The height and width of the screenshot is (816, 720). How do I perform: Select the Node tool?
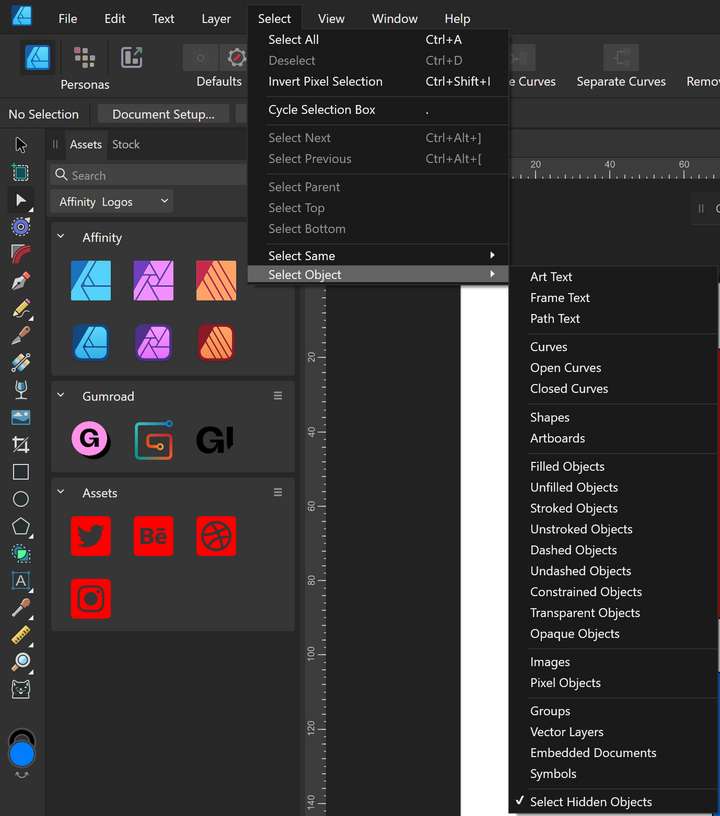pos(21,200)
